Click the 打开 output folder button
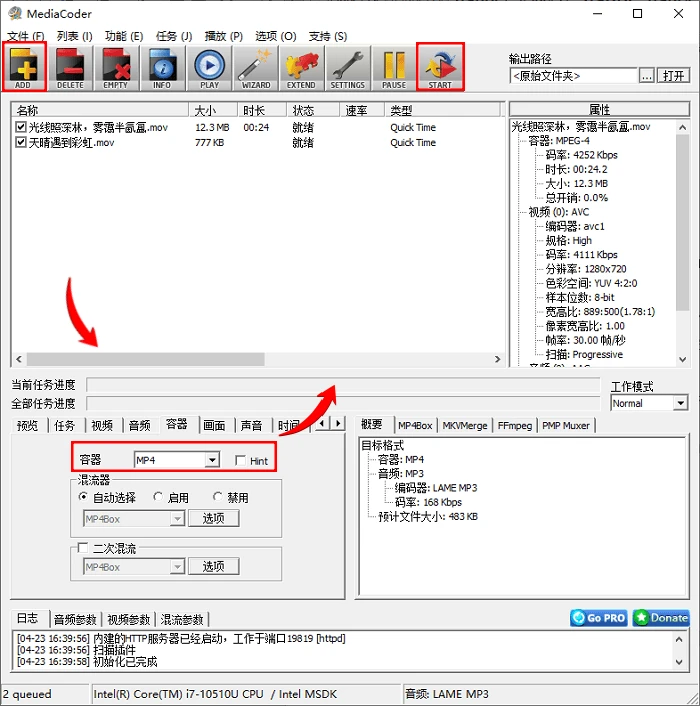This screenshot has height=706, width=700. (673, 76)
